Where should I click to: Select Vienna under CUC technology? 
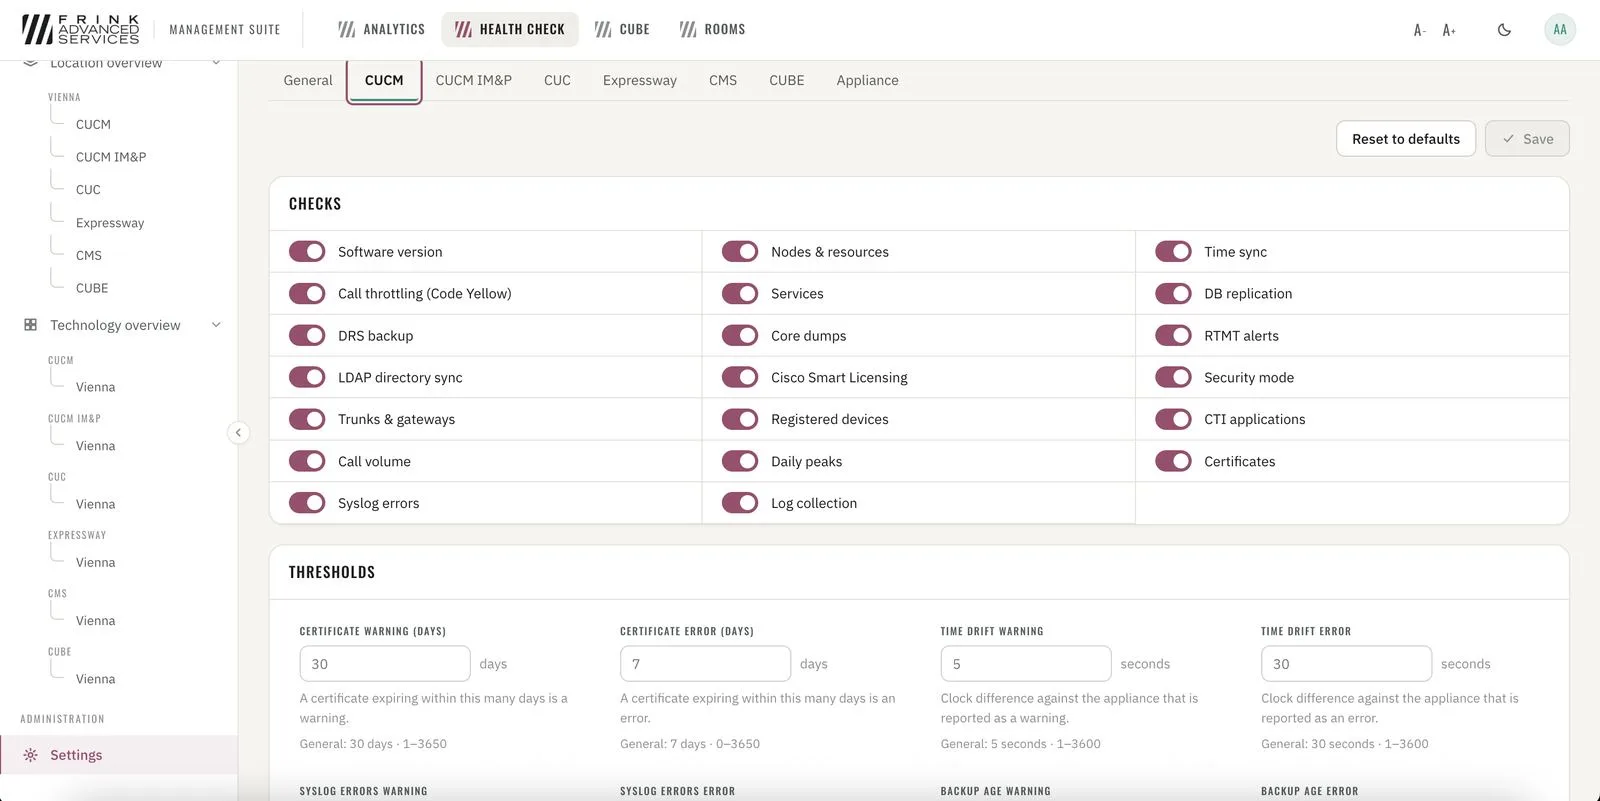[x=95, y=504]
